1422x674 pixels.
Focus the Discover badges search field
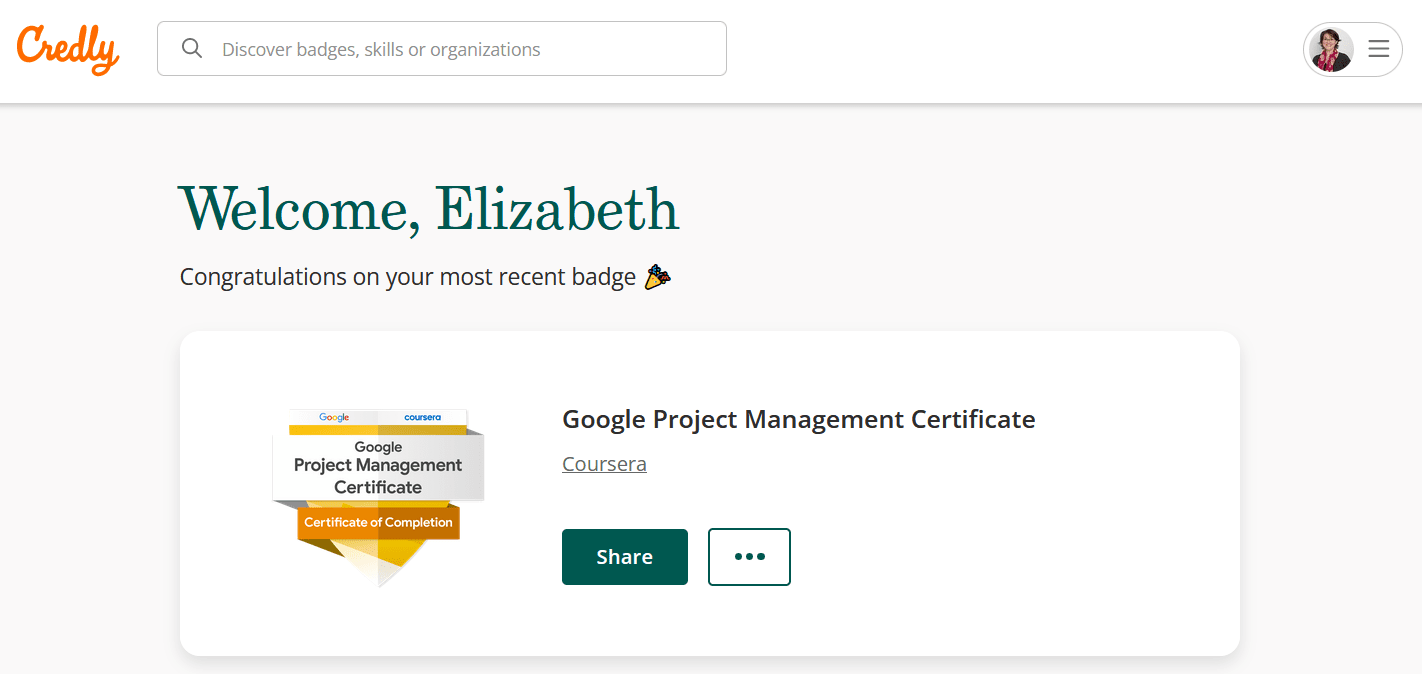pyautogui.click(x=442, y=49)
